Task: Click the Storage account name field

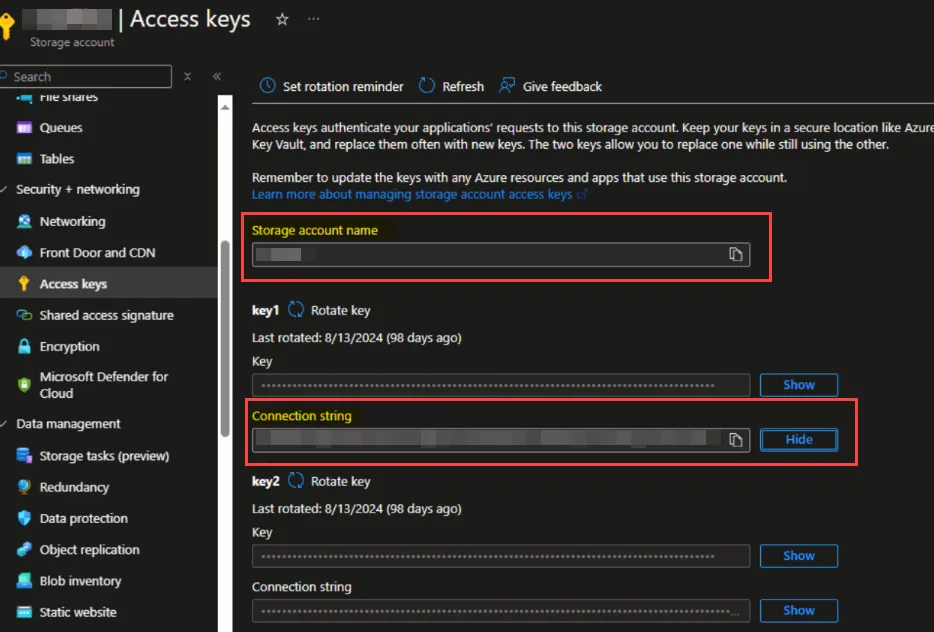Action: pyautogui.click(x=500, y=254)
